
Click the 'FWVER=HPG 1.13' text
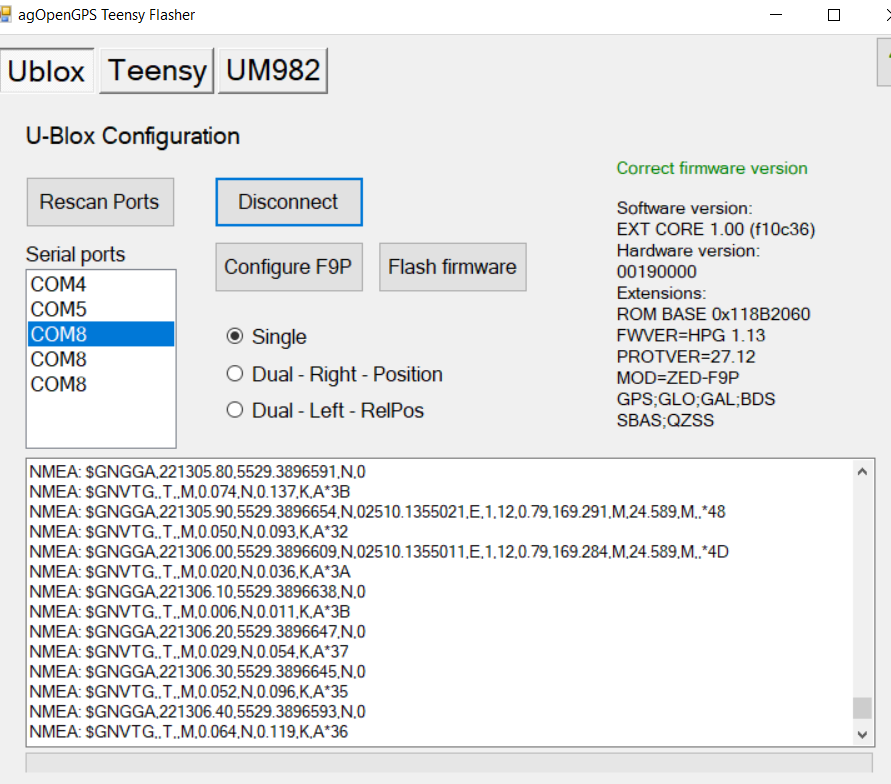[691, 335]
